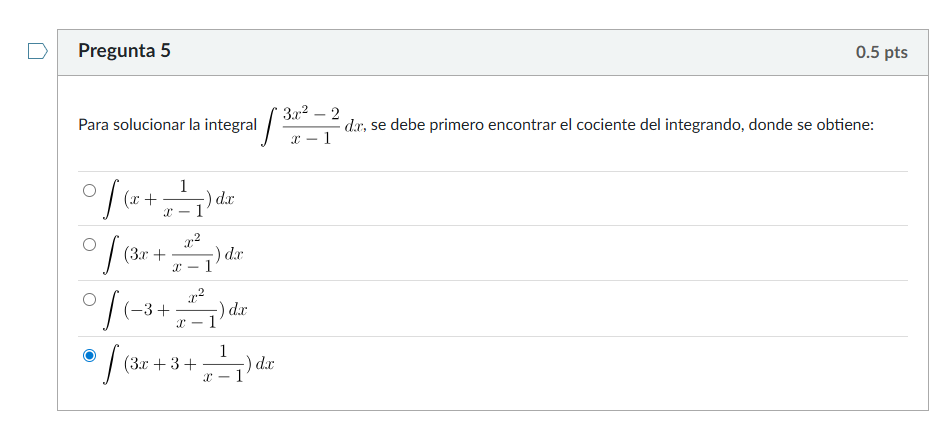This screenshot has width=951, height=428.
Task: Click "dx" after the question's fraction
Action: [x=355, y=127]
